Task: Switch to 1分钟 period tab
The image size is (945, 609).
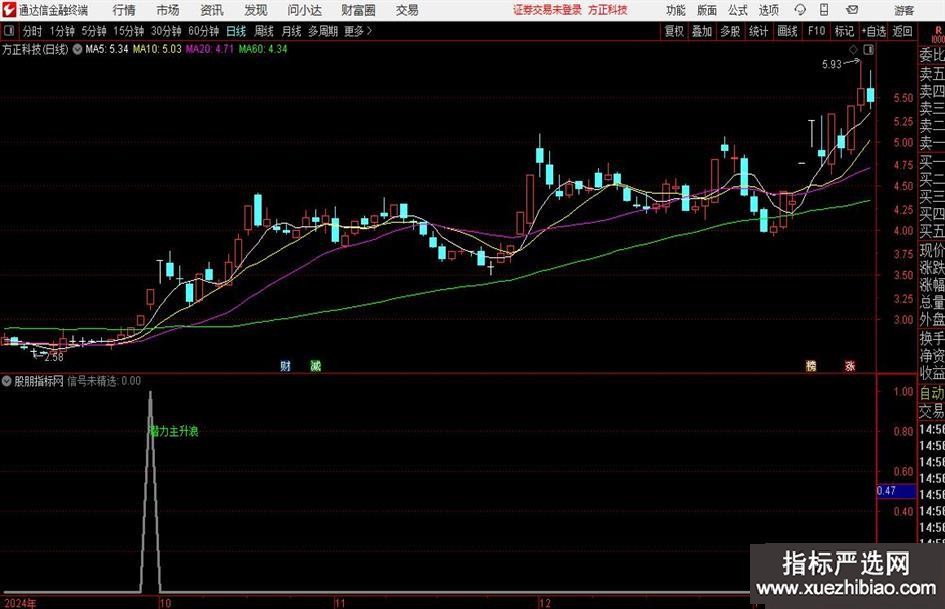Action: click(62, 31)
